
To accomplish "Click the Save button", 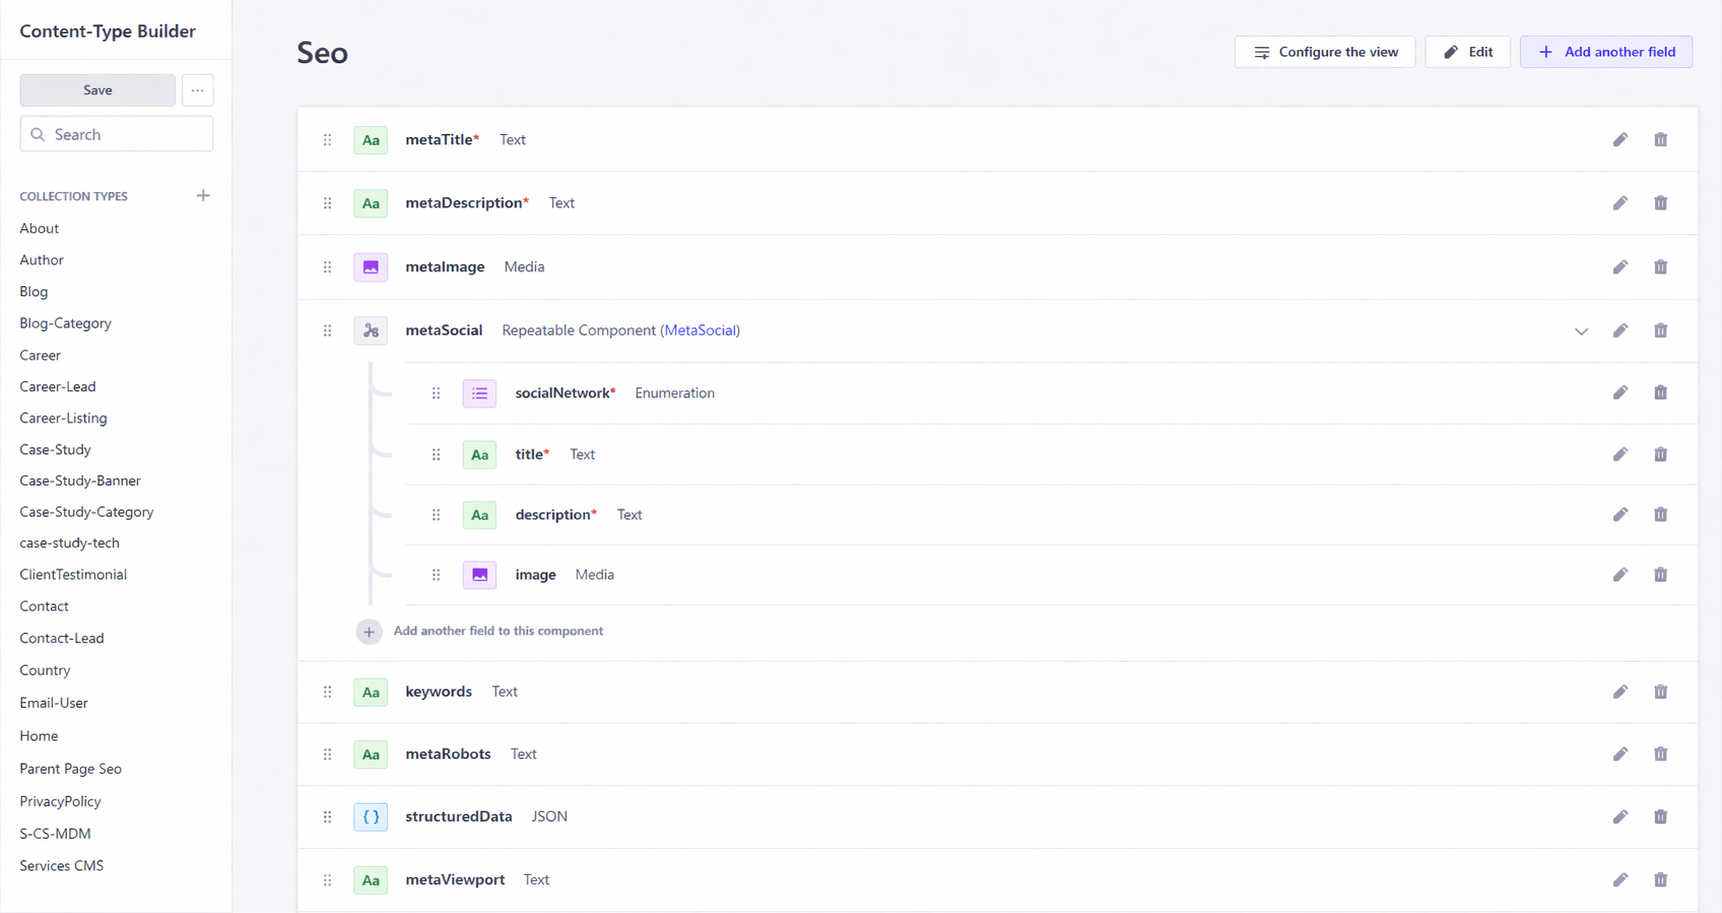I will (97, 90).
